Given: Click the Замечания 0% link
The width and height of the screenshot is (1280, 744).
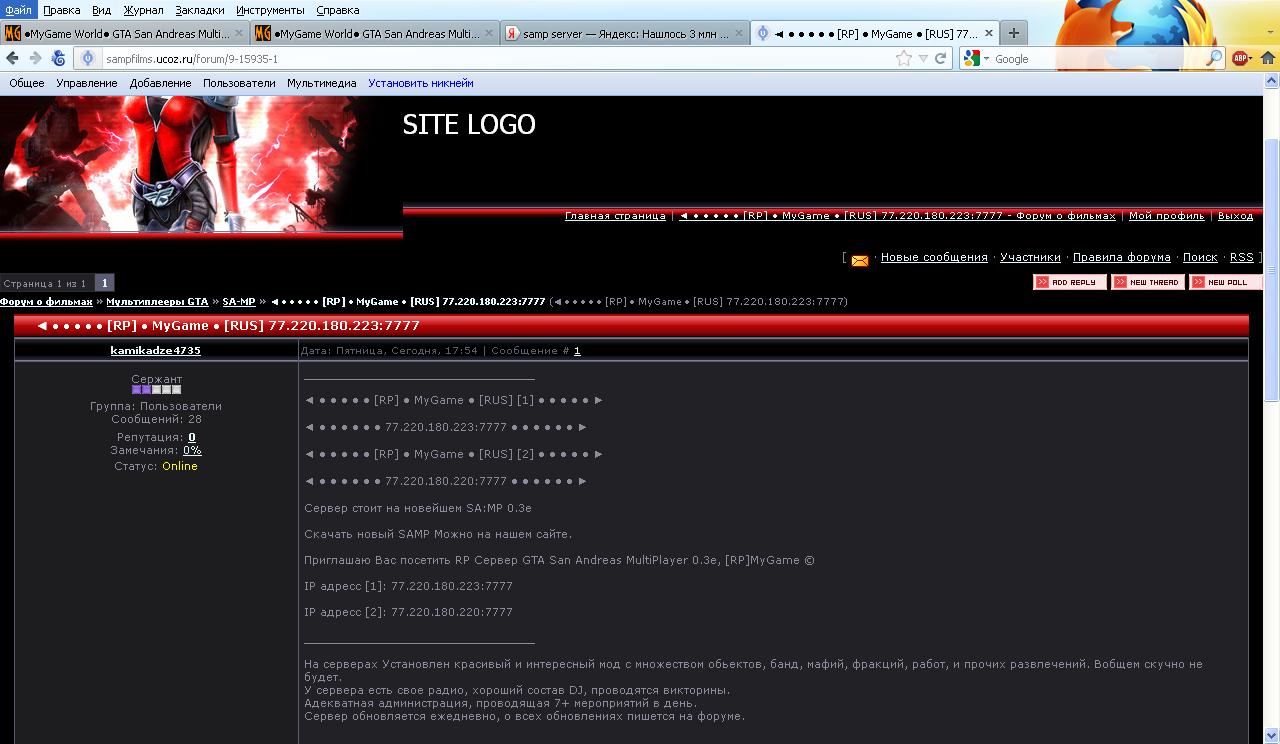Looking at the screenshot, I should click(192, 451).
